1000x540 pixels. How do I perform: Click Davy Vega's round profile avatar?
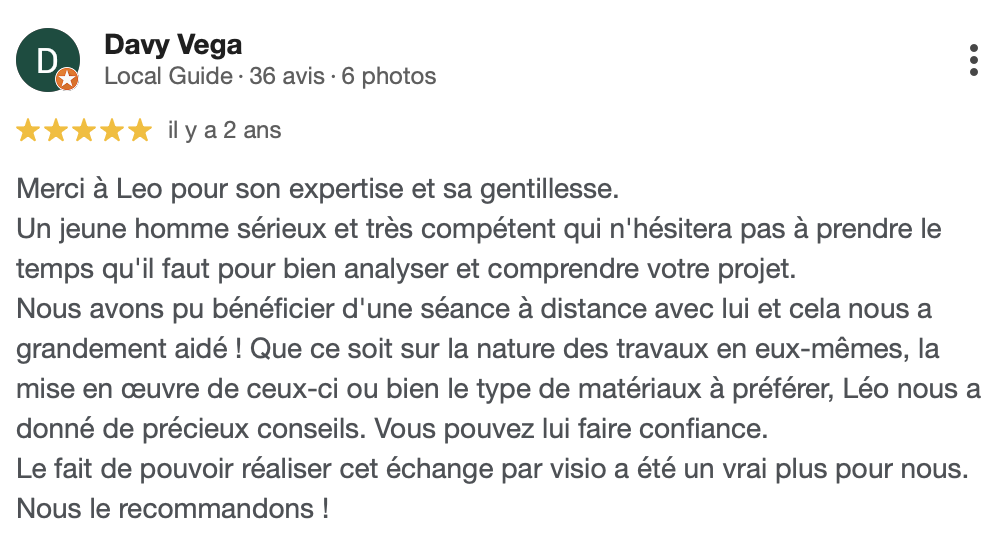click(x=47, y=61)
